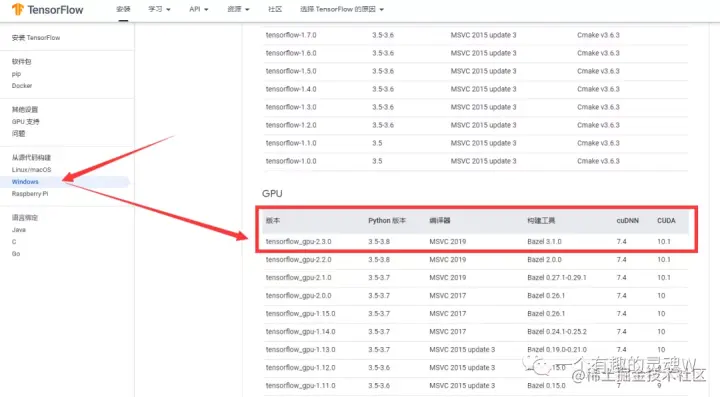This screenshot has width=720, height=397.
Task: Expand the API dropdown menu
Action: 198,9
